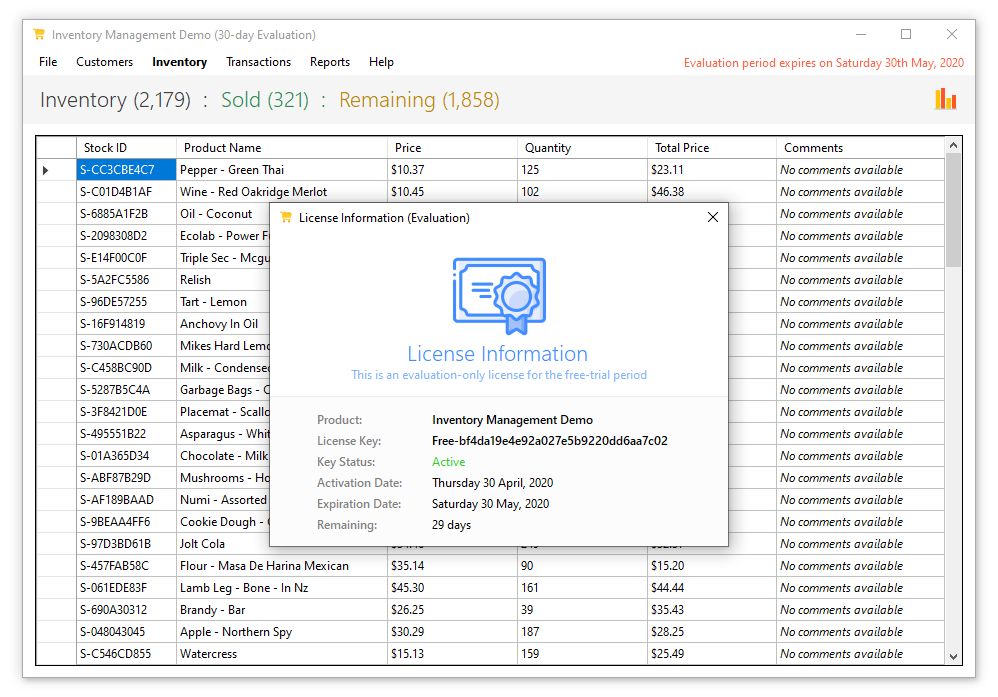The height and width of the screenshot is (697, 998).
Task: Open the Transactions menu
Action: point(258,62)
